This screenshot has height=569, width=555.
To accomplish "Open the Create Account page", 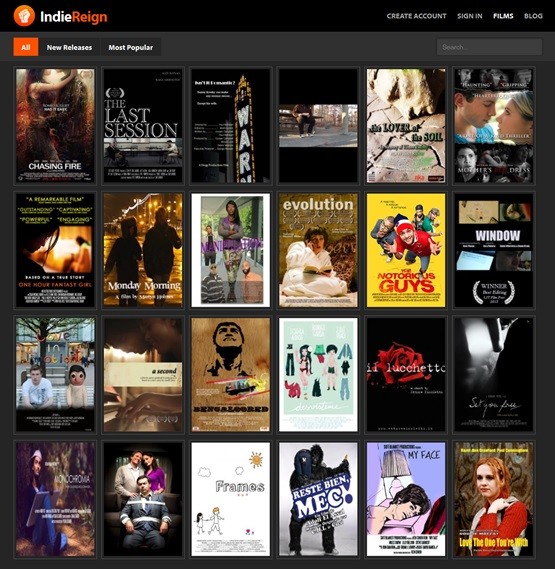I will click(x=416, y=16).
